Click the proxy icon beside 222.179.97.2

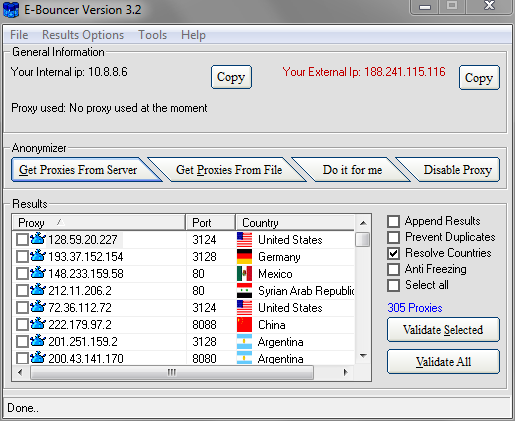[x=38, y=324]
